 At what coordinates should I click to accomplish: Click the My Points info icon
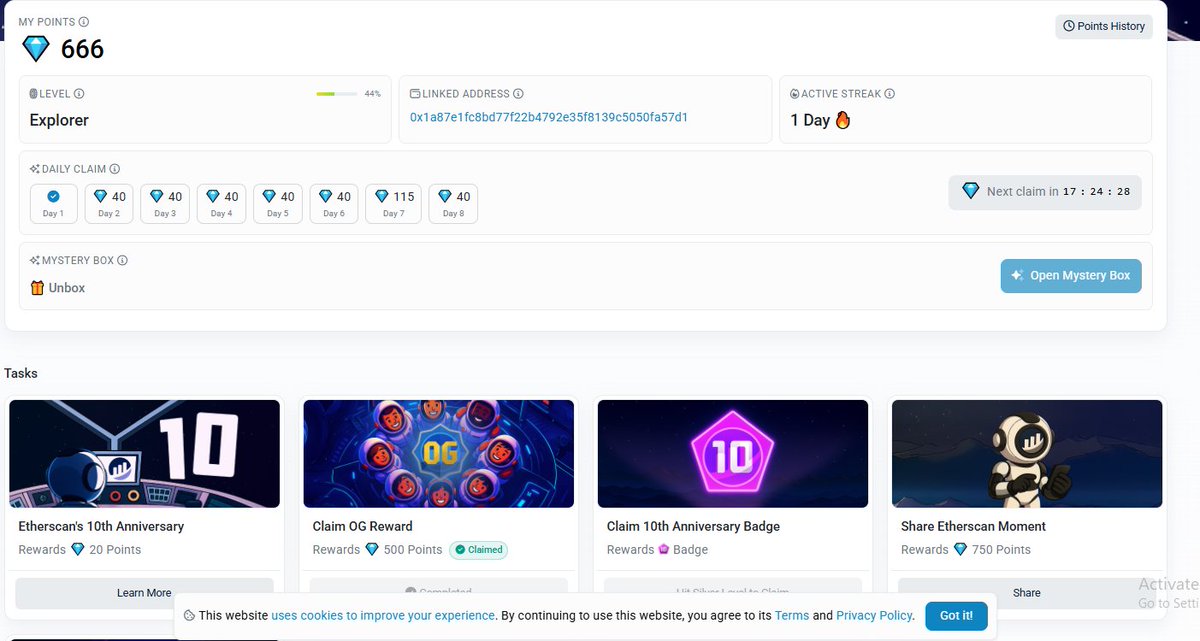tap(84, 22)
